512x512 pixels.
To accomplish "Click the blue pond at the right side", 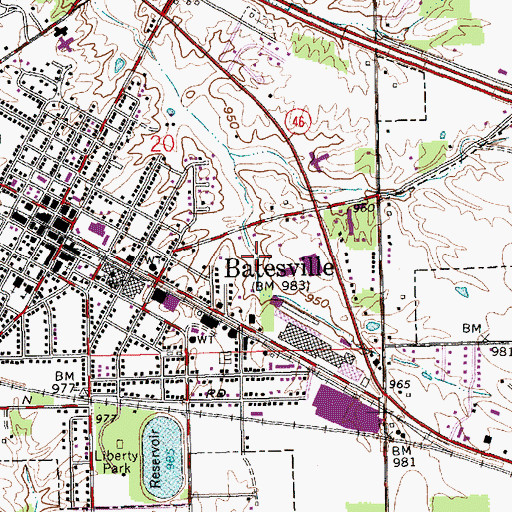I will (x=462, y=292).
